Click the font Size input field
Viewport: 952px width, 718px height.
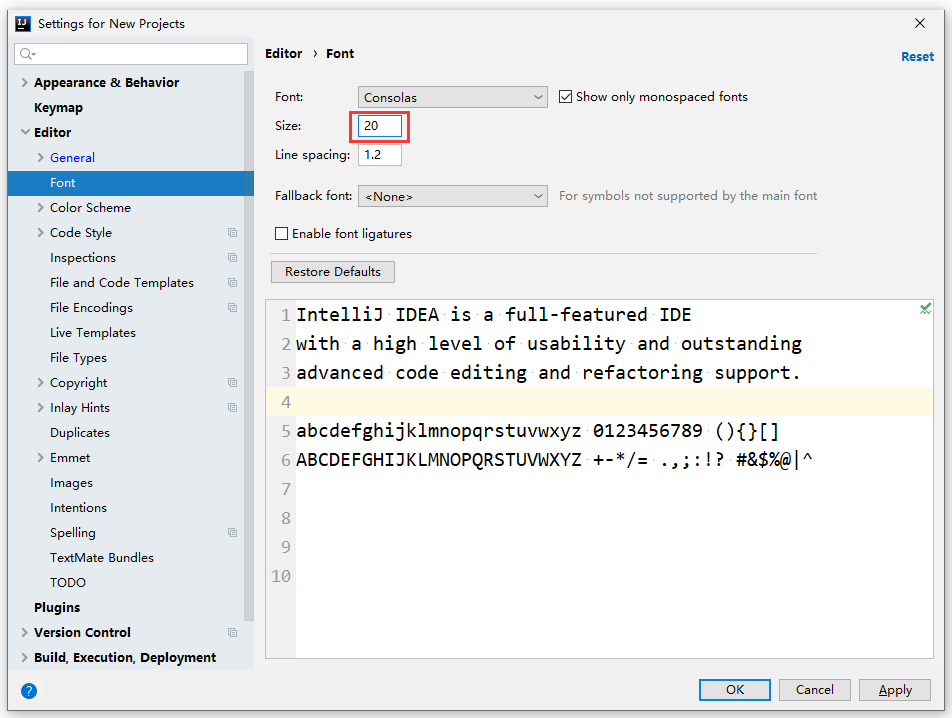379,126
